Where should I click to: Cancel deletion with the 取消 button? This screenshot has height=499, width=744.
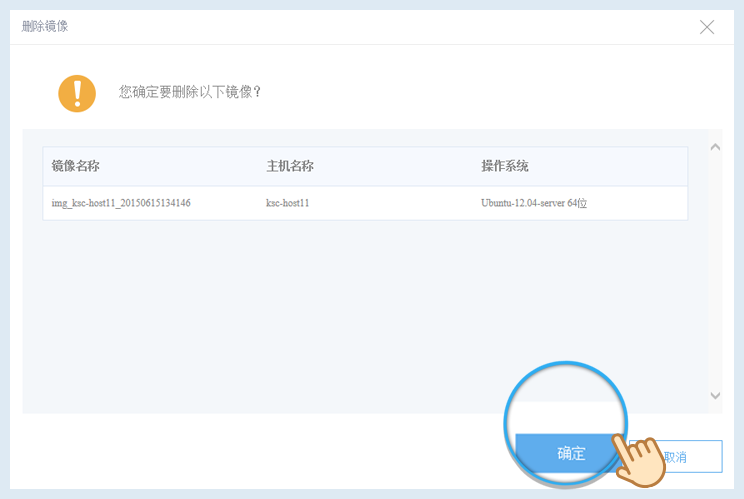(x=690, y=456)
